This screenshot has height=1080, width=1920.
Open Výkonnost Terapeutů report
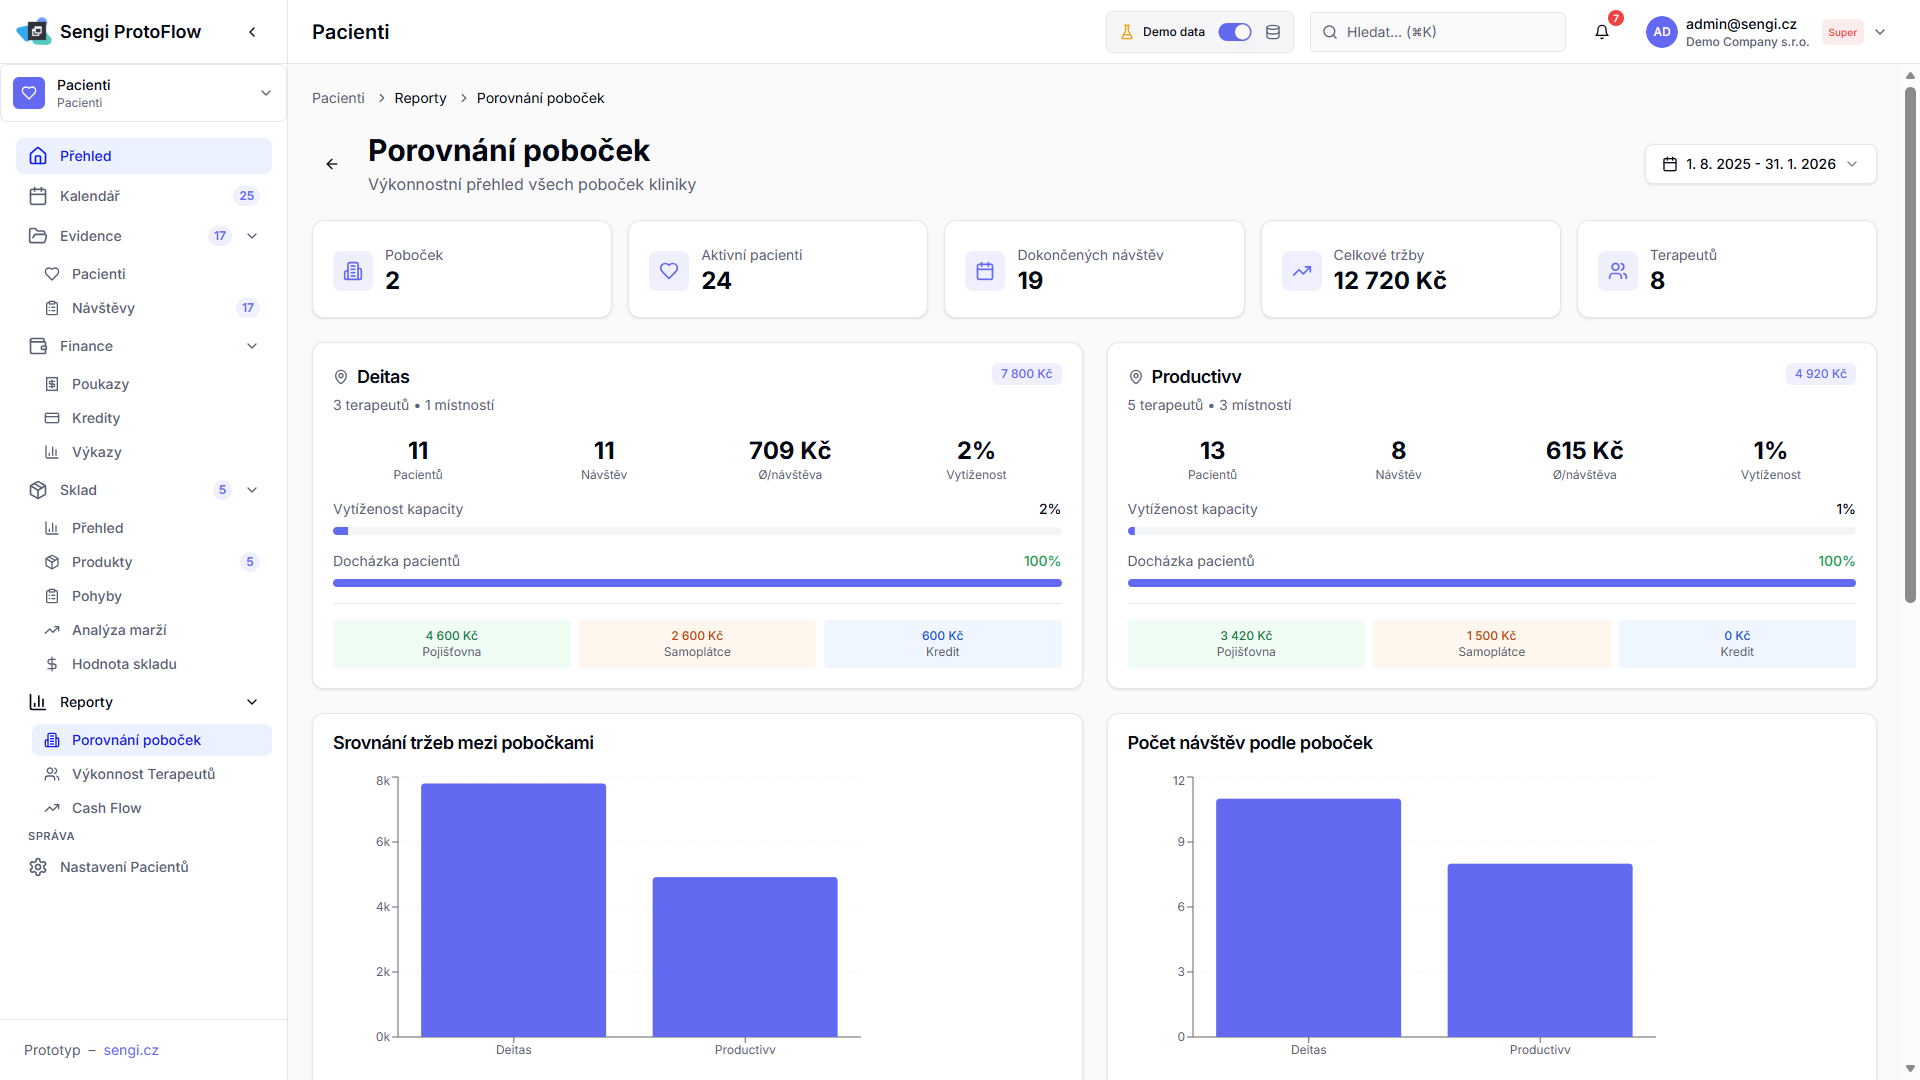[143, 774]
